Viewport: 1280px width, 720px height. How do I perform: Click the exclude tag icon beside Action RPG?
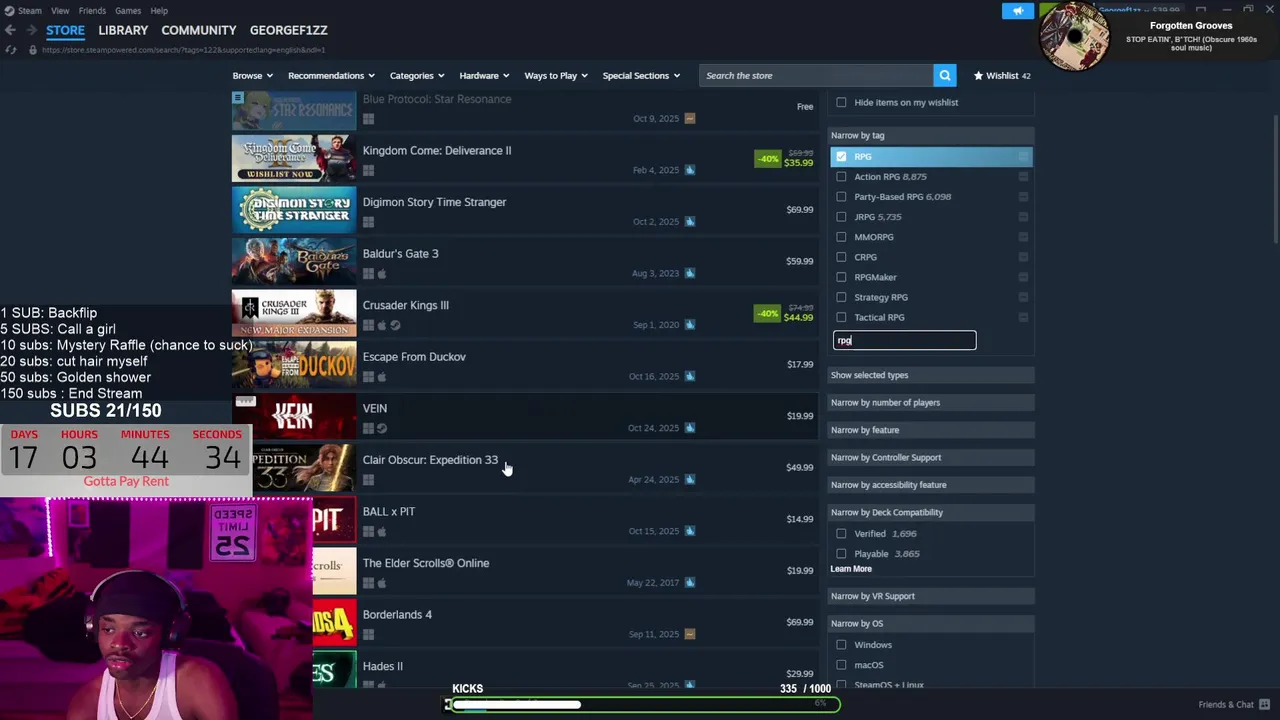pyautogui.click(x=1023, y=177)
